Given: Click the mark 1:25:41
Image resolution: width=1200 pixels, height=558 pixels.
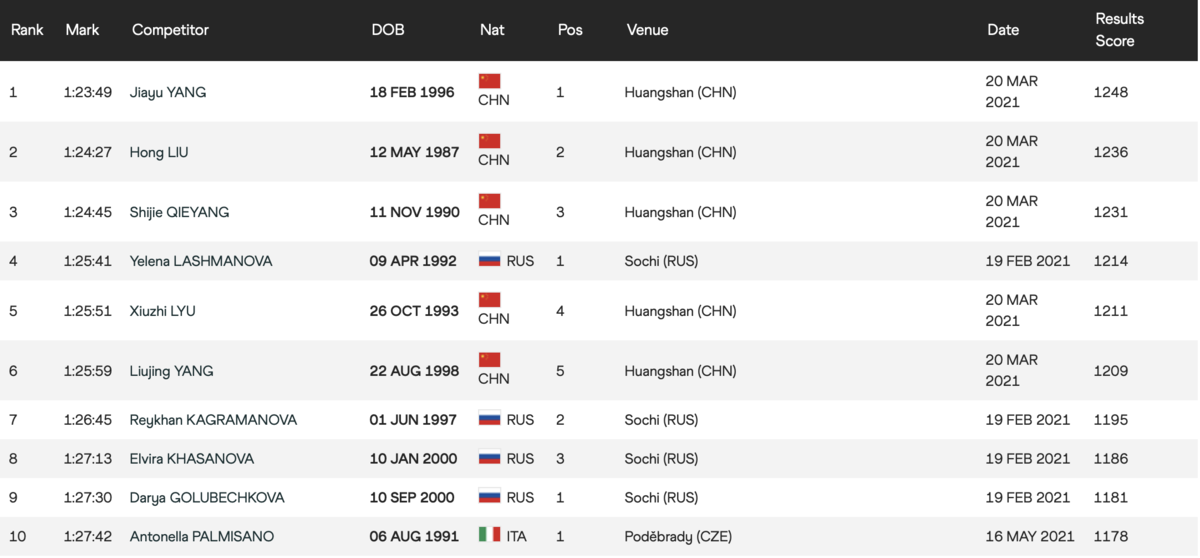Looking at the screenshot, I should point(87,261).
